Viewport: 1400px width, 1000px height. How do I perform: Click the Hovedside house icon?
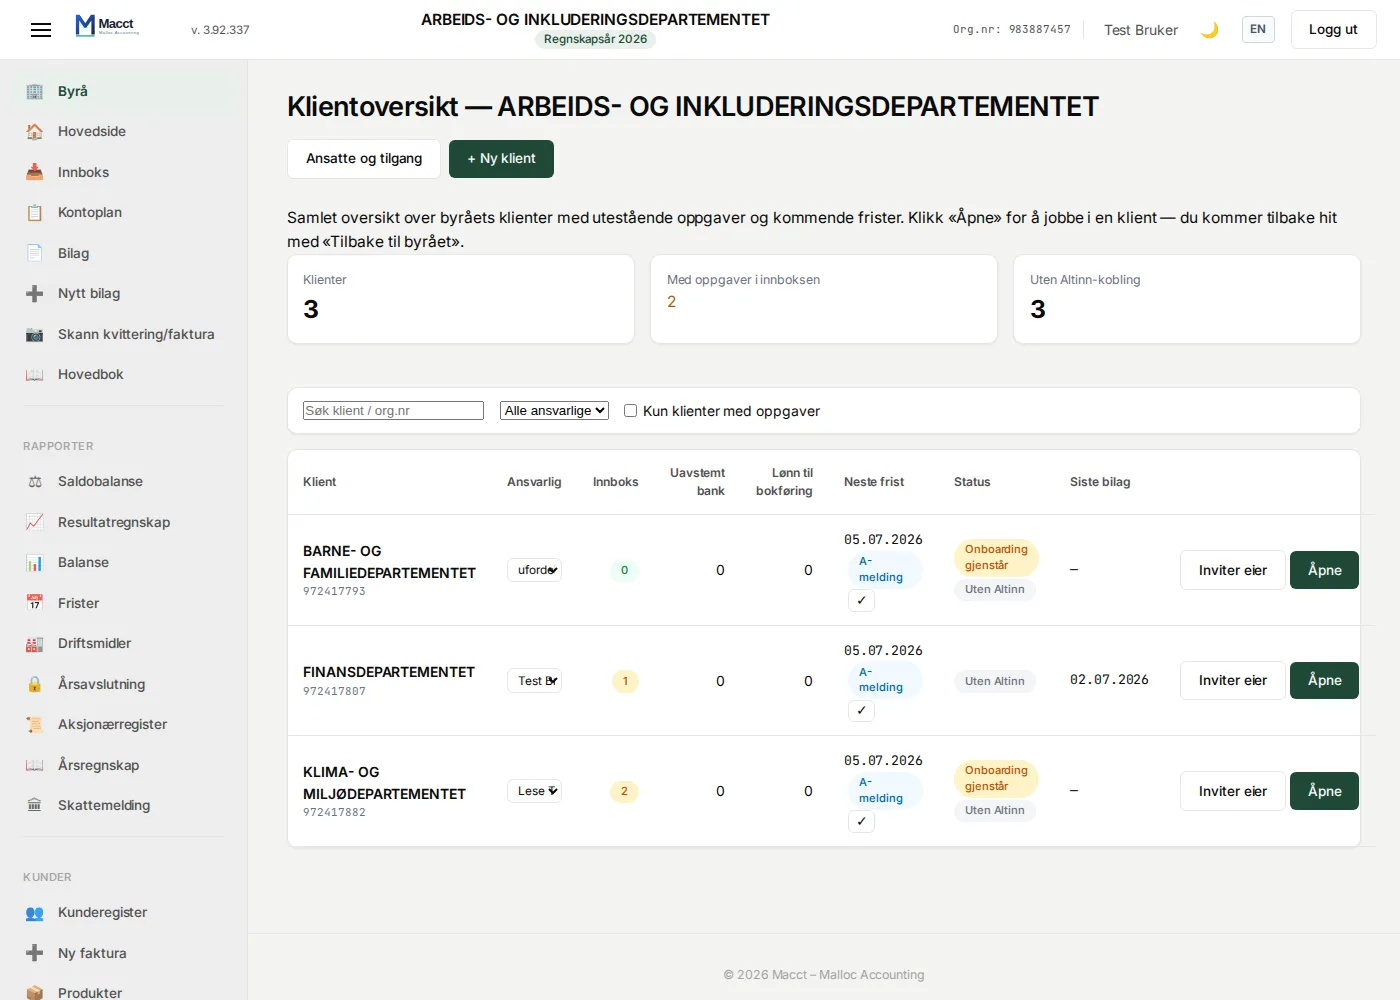35,132
